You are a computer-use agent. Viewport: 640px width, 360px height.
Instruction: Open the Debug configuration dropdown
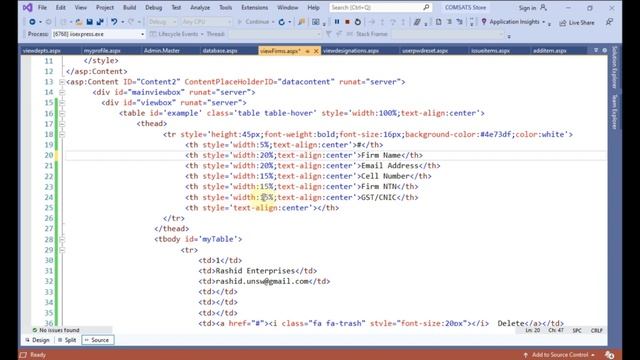[x=162, y=22]
